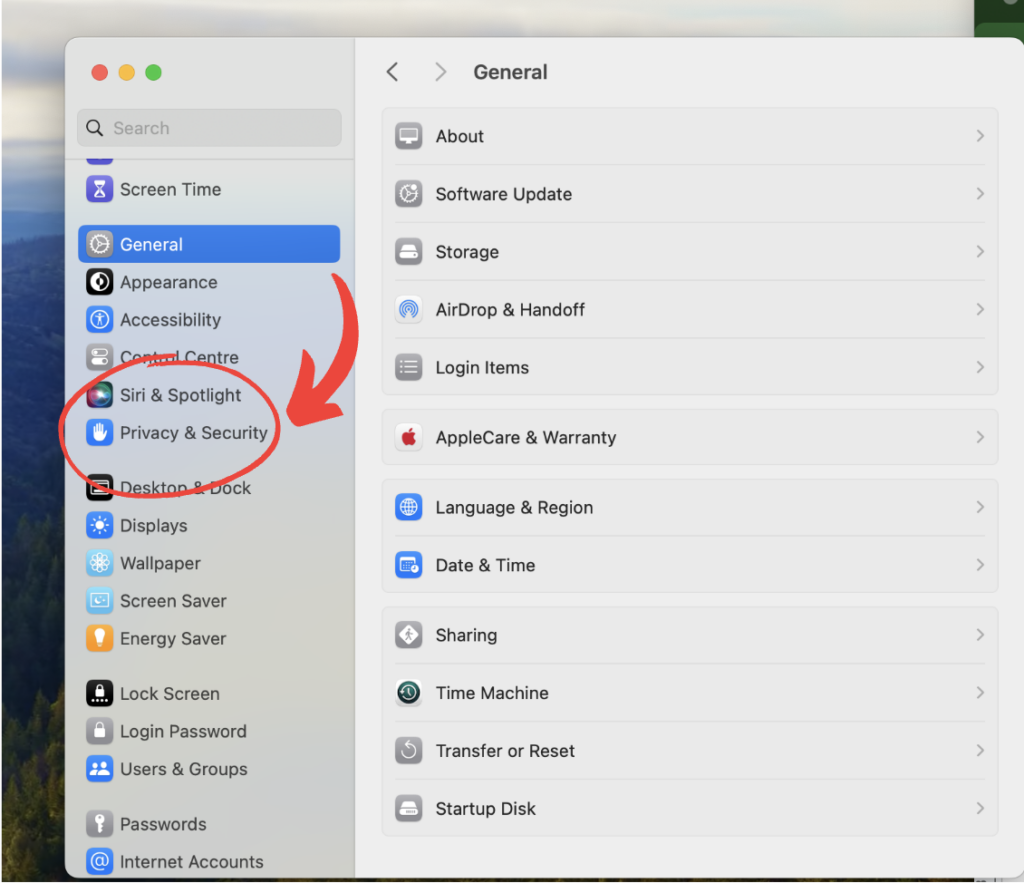Click the Wallpaper icon

98,563
